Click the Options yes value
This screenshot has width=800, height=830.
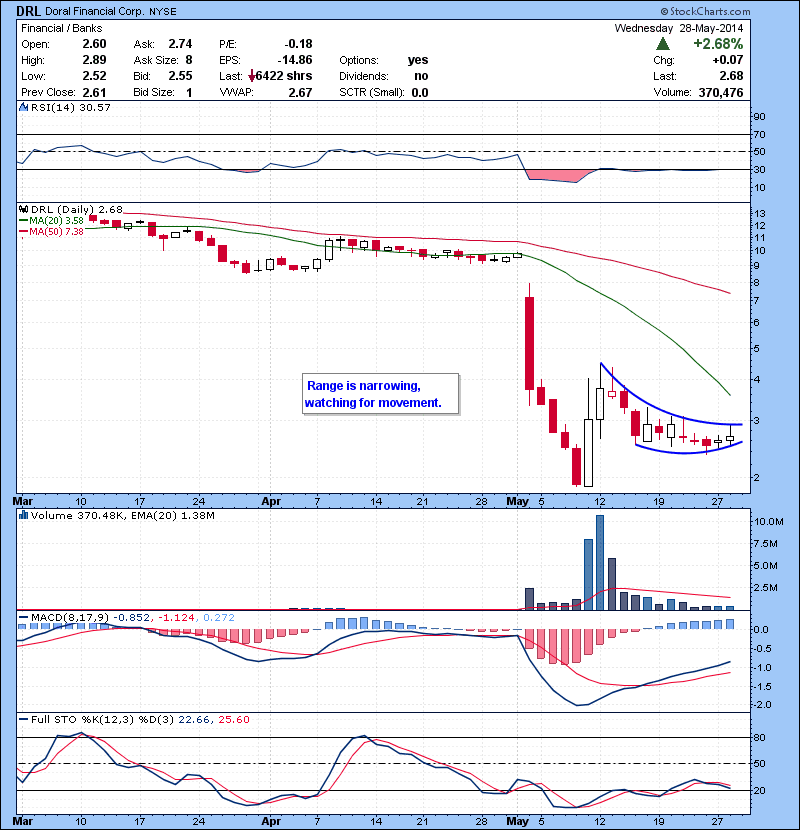point(418,60)
